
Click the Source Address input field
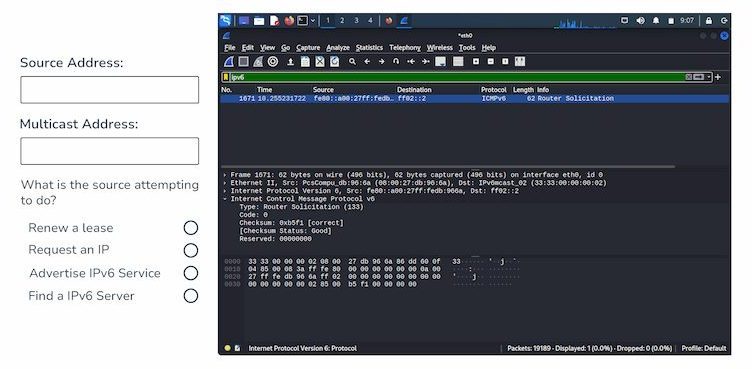pos(109,90)
